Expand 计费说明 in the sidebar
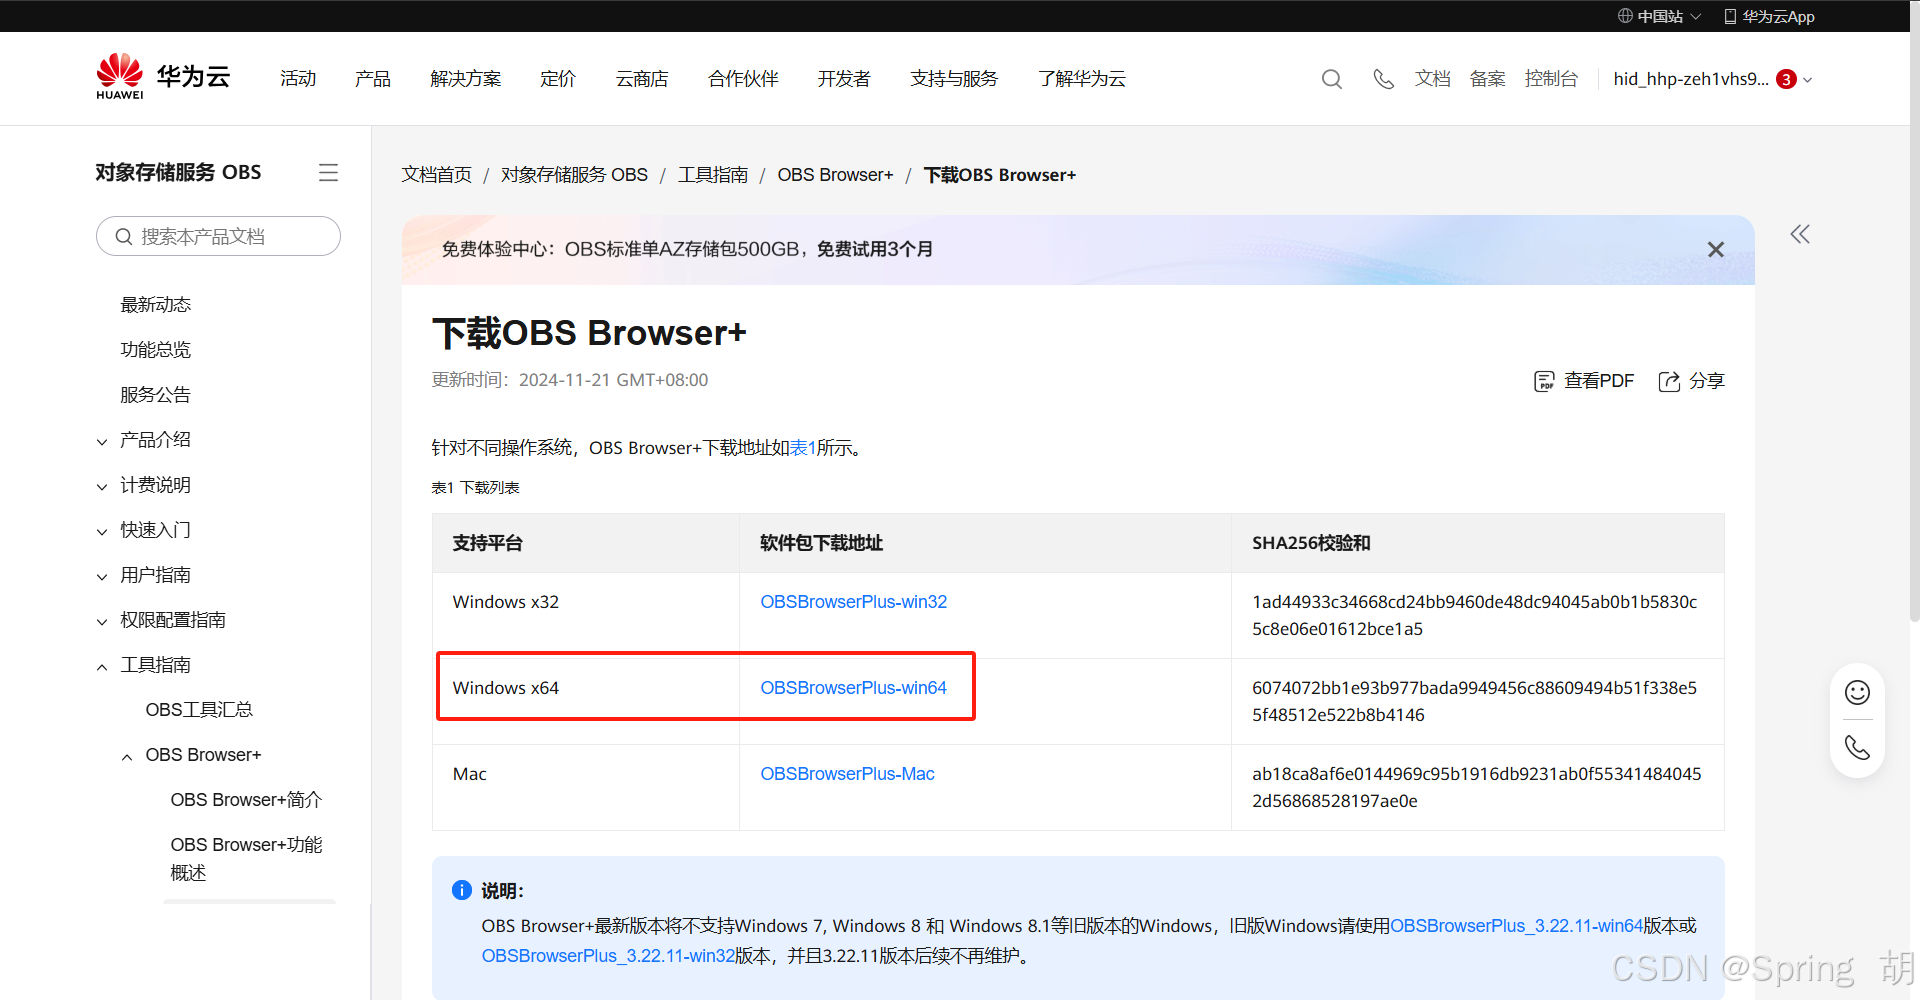The height and width of the screenshot is (1000, 1920). 102,486
